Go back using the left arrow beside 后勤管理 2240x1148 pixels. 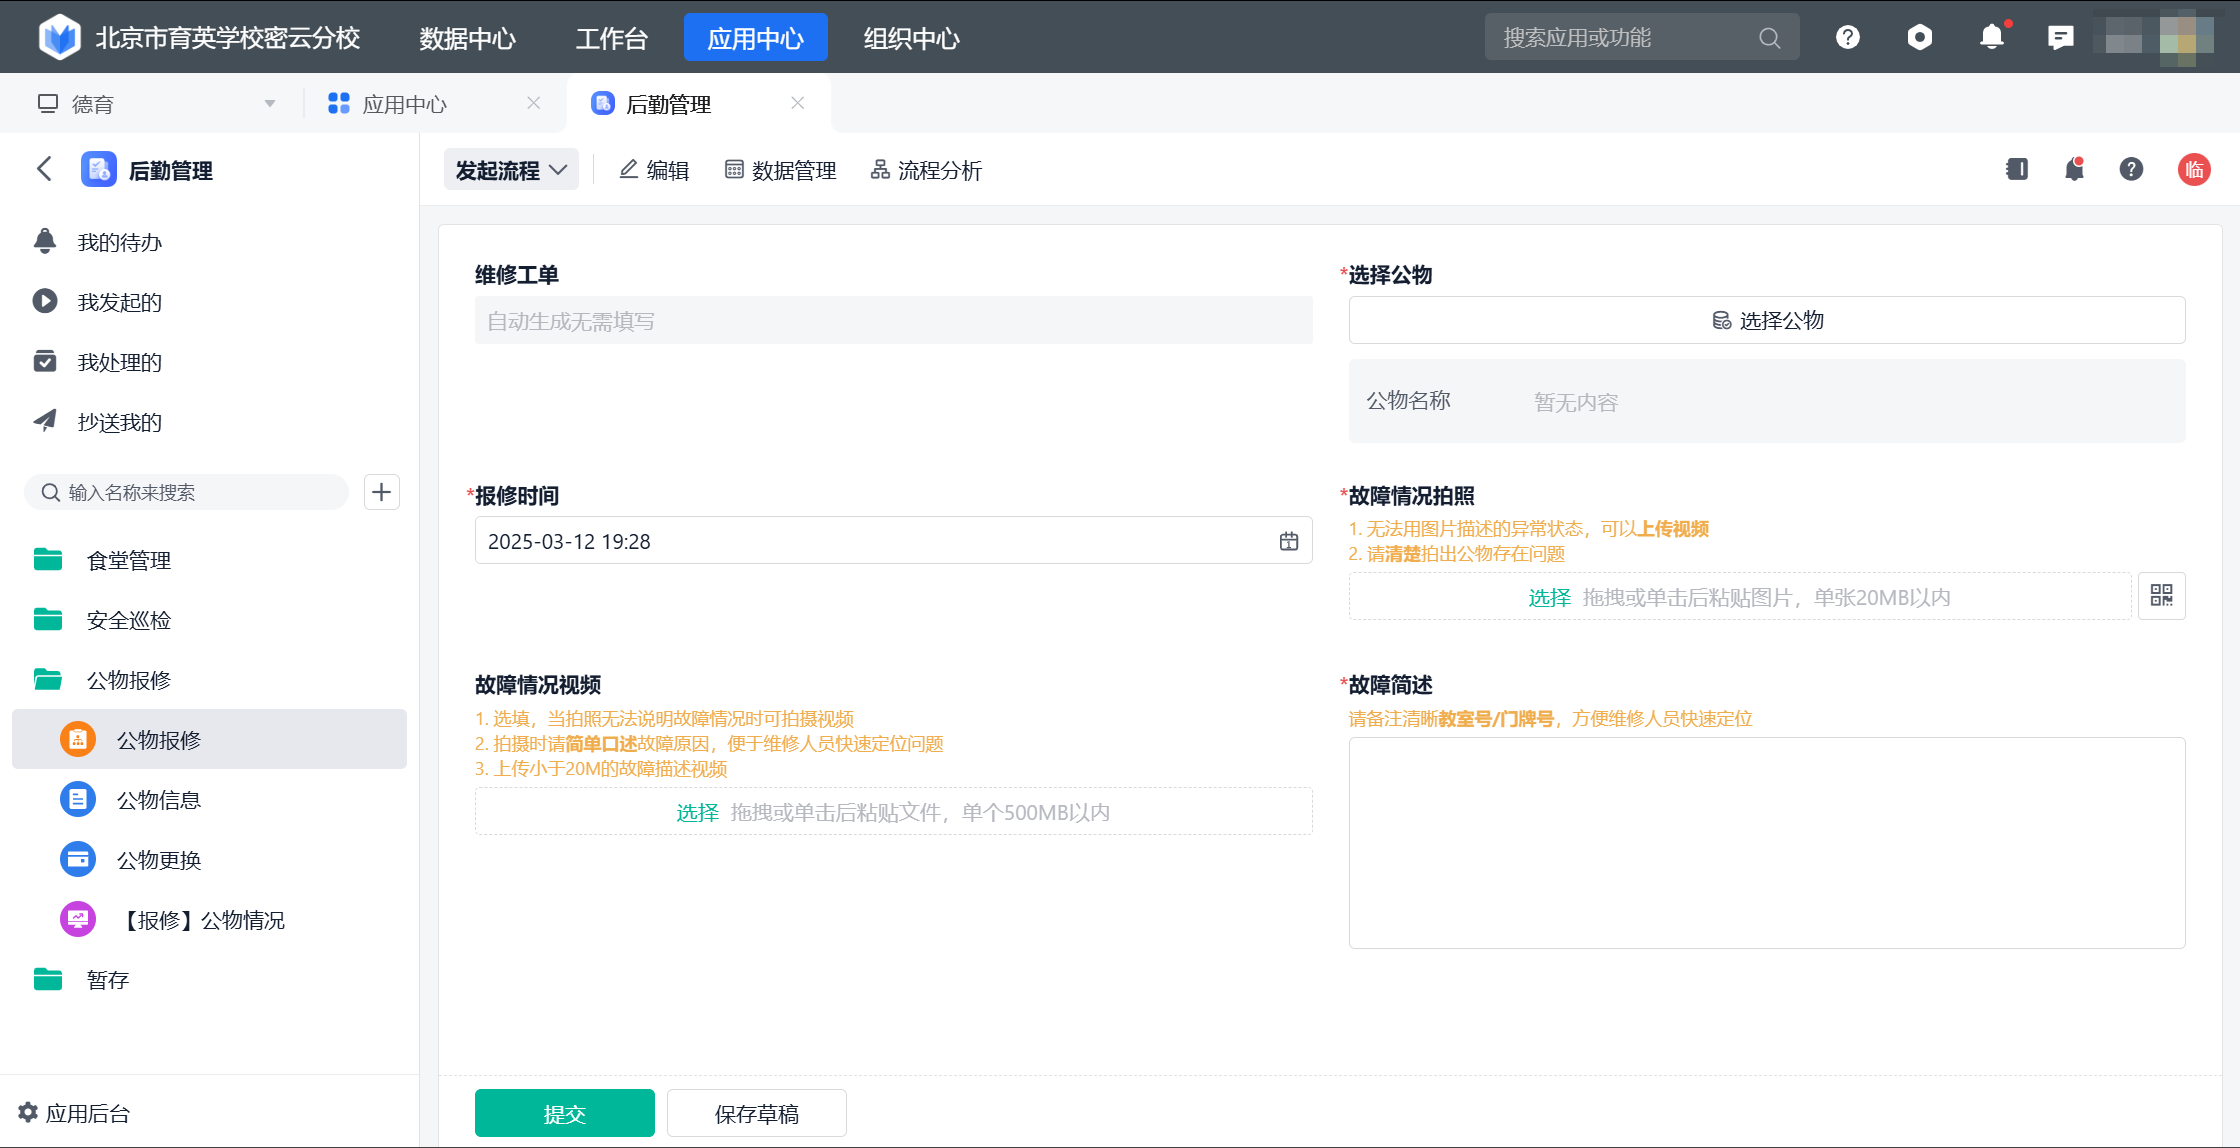coord(44,169)
